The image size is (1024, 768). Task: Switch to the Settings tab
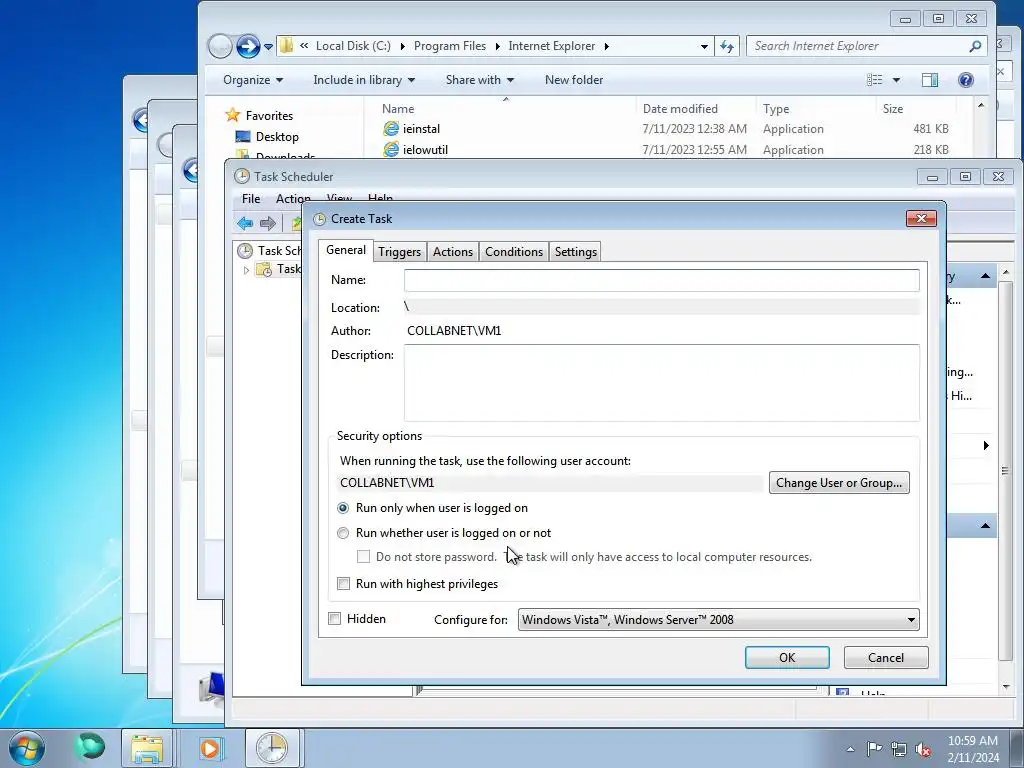[575, 252]
